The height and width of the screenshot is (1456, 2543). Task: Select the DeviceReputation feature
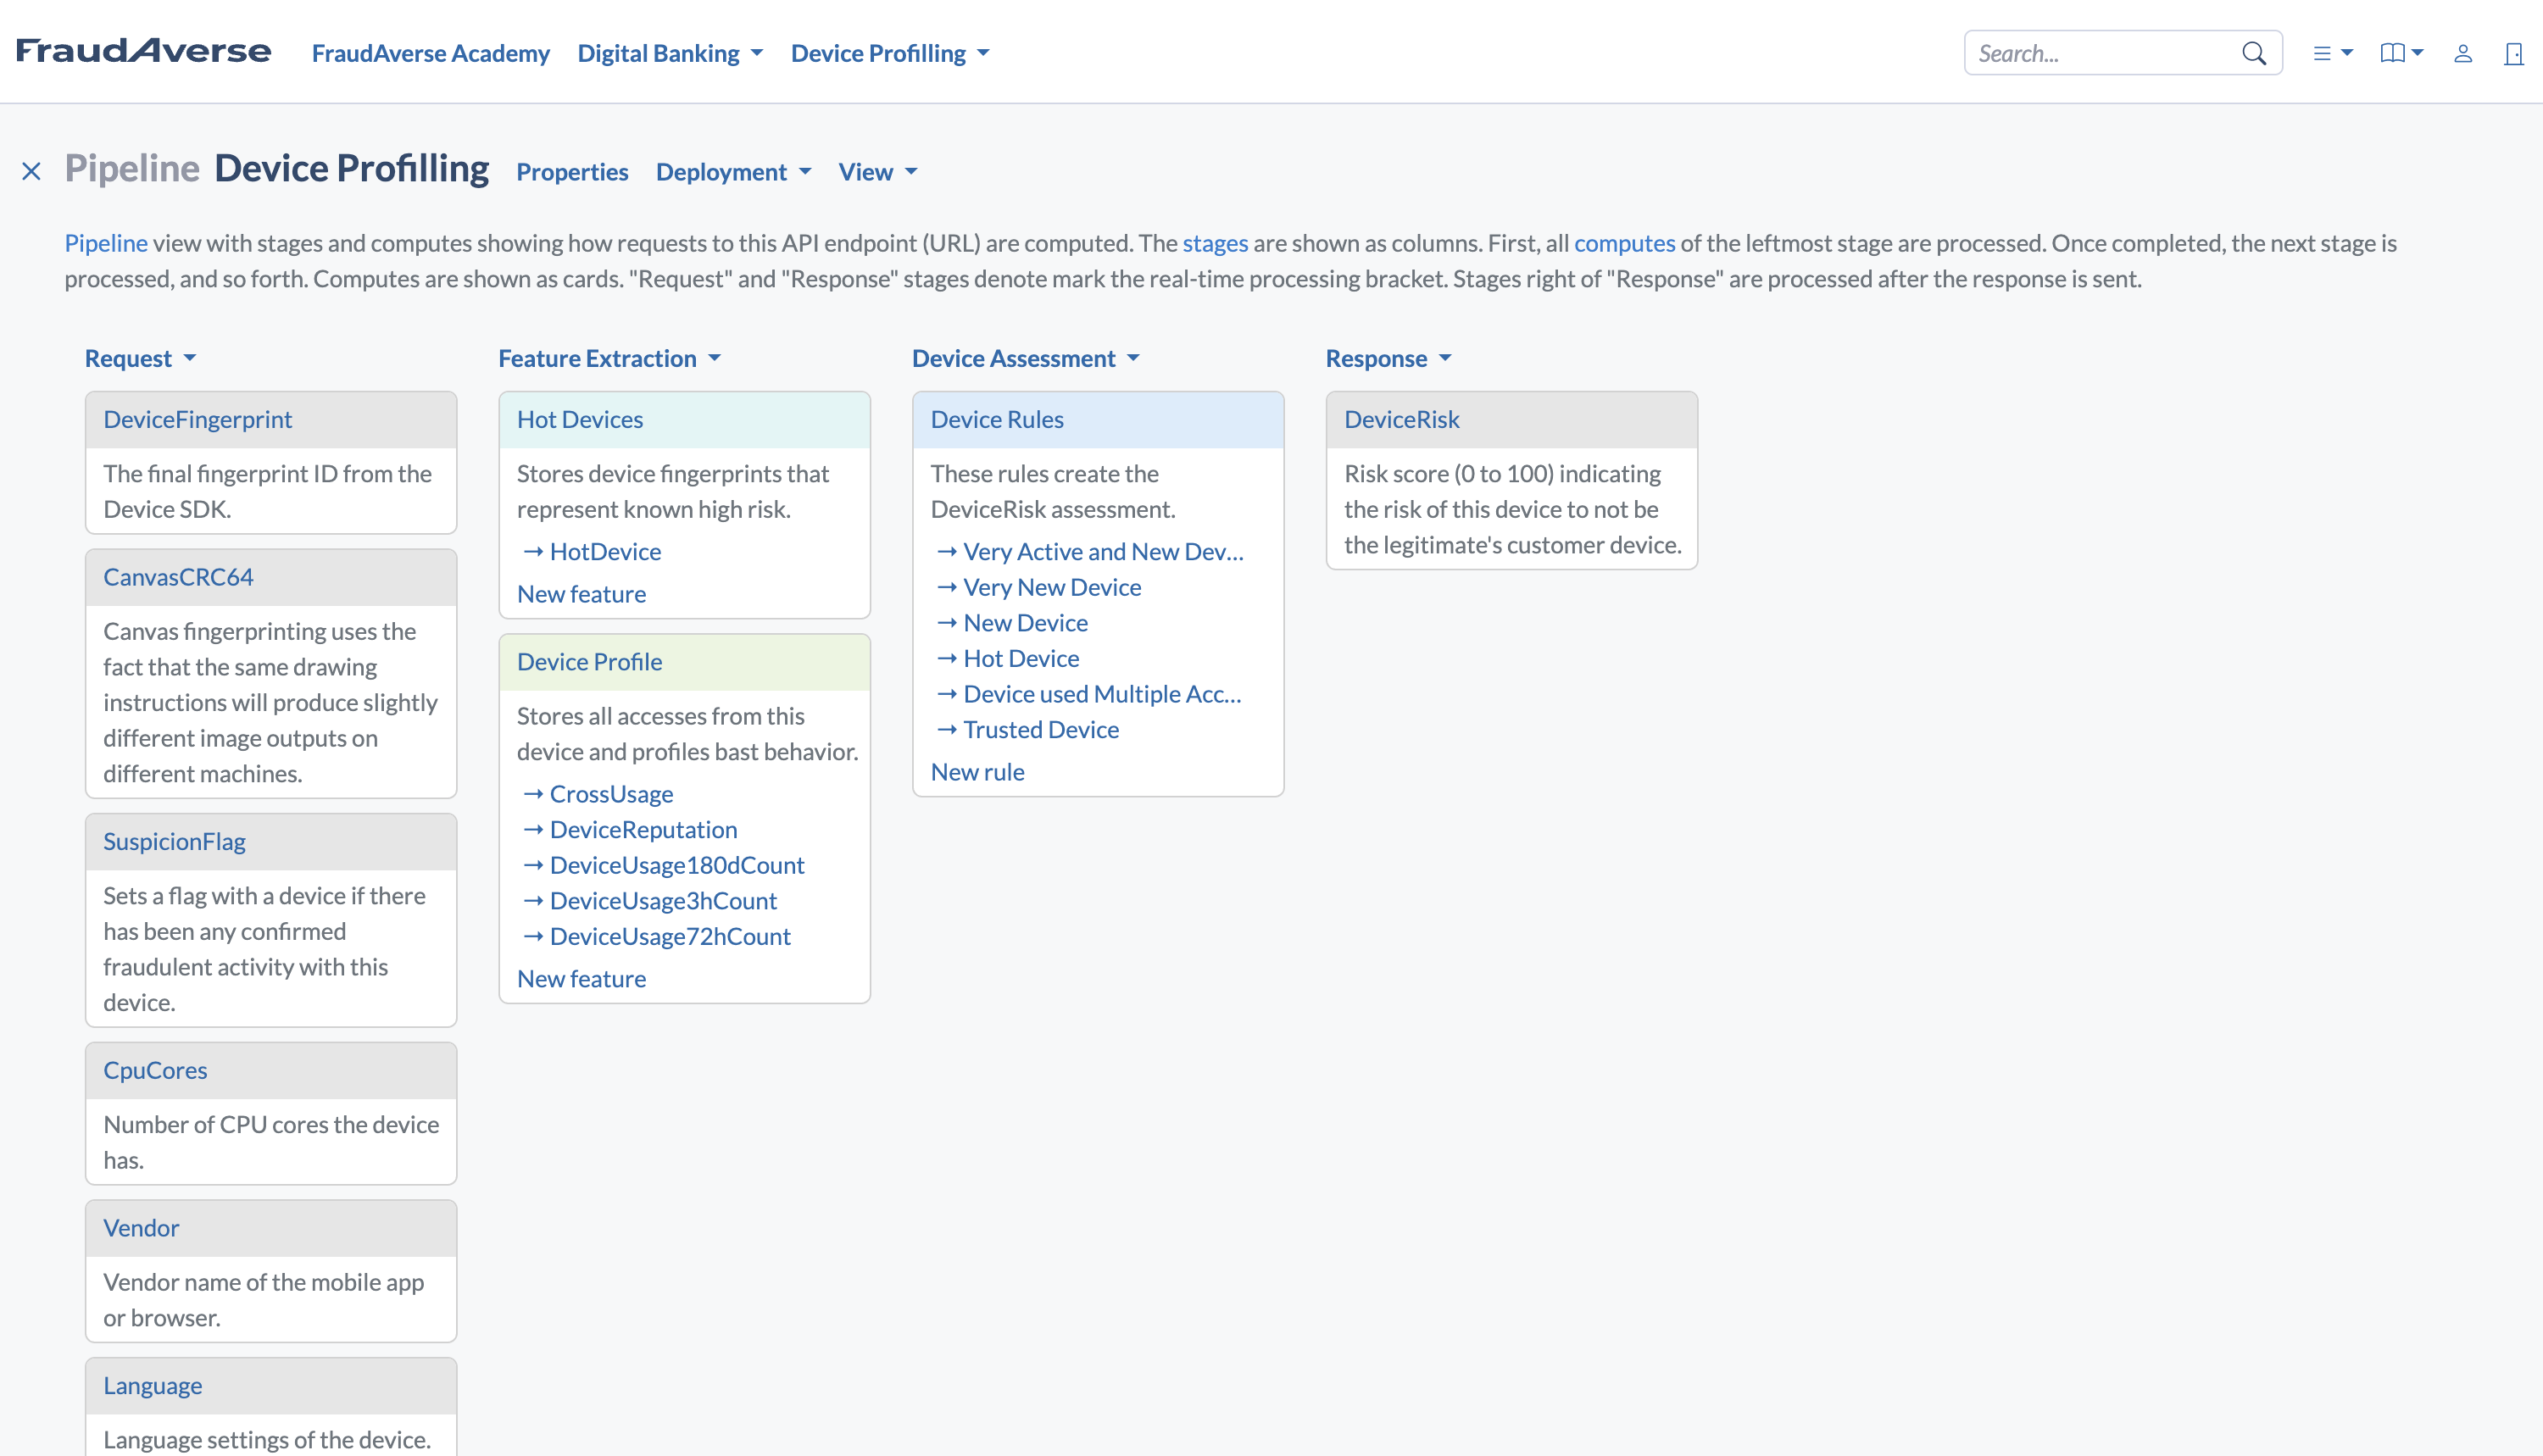tap(643, 829)
